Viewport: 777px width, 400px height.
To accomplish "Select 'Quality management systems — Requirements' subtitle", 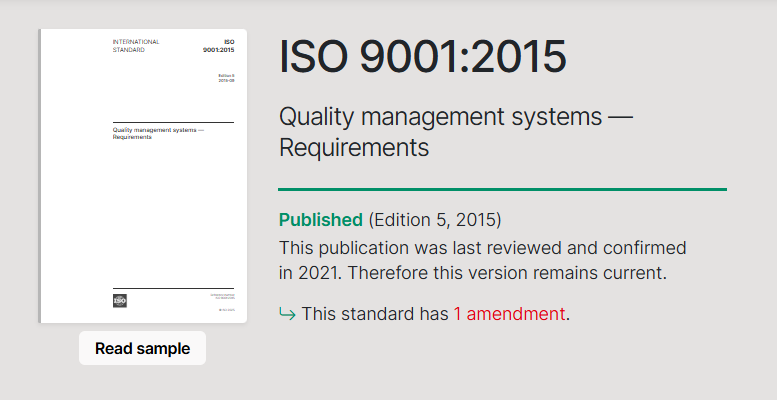I will 456,132.
